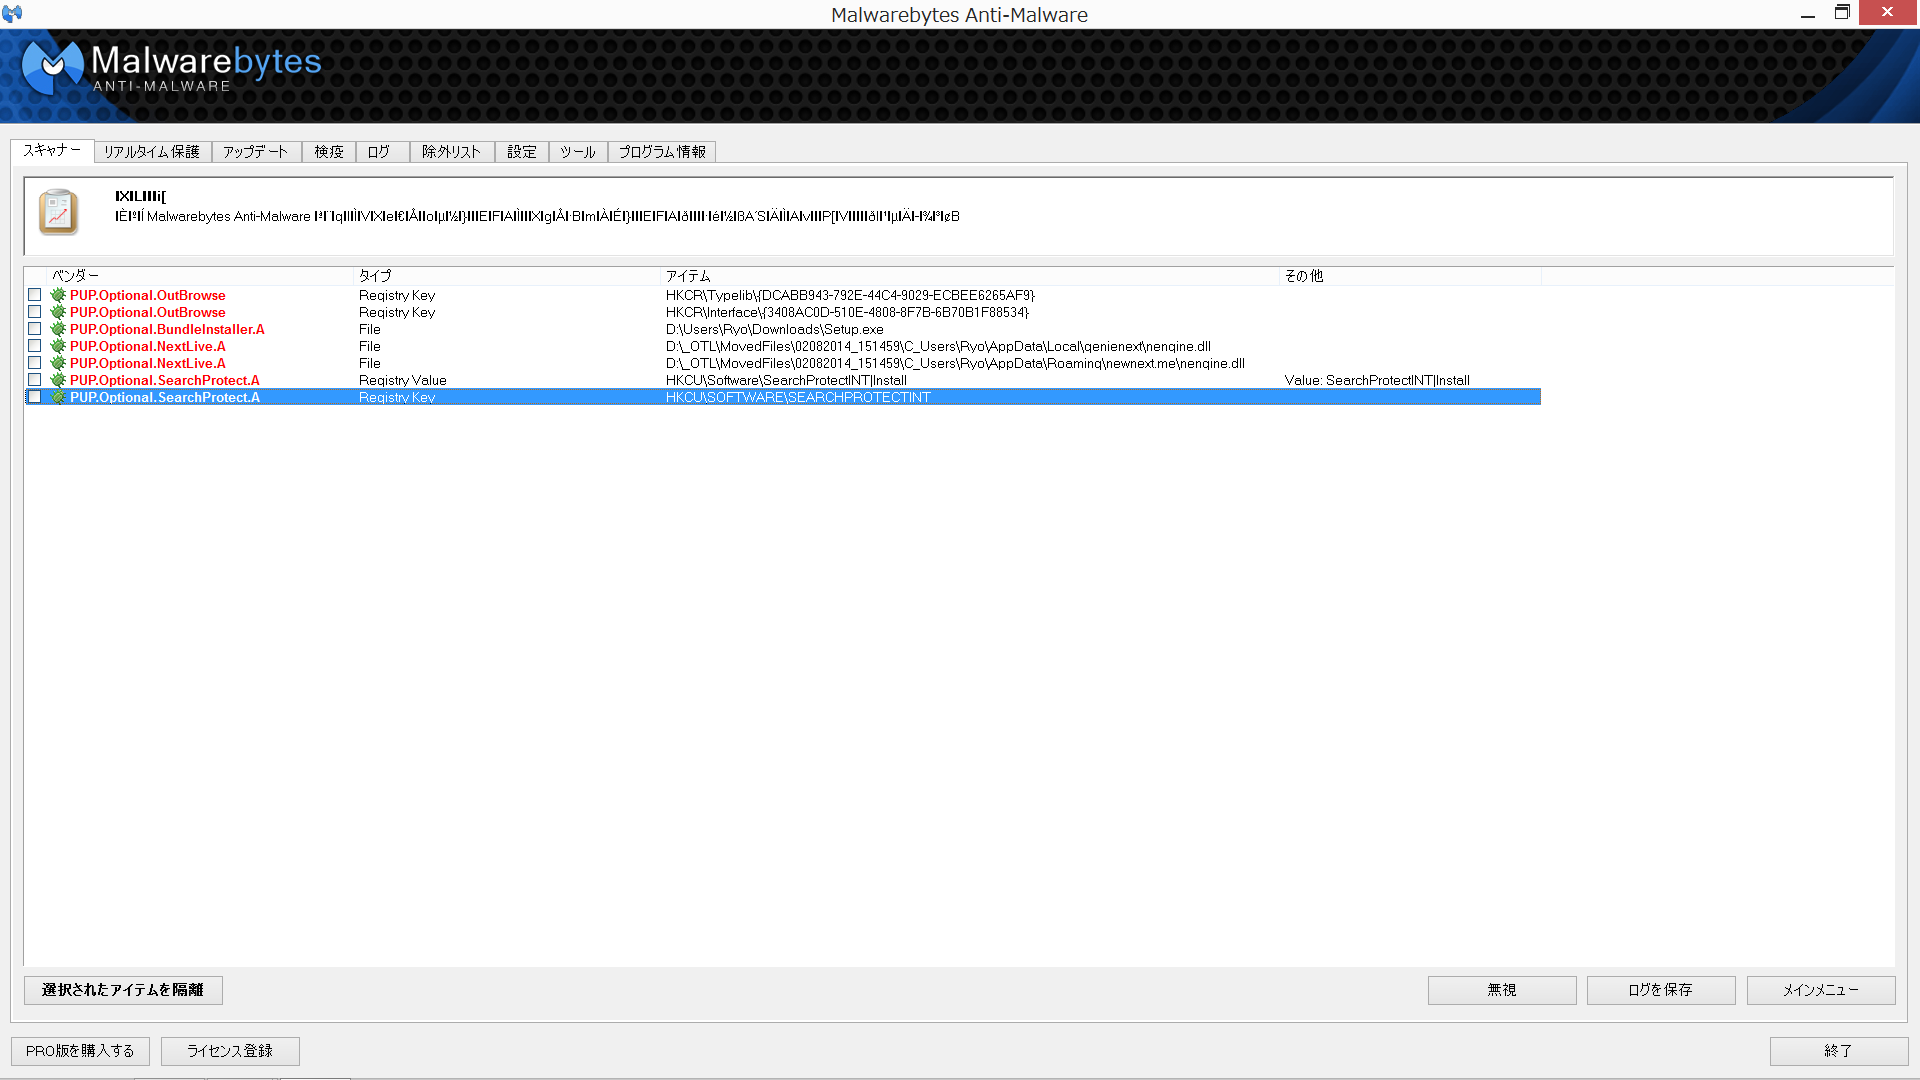The height and width of the screenshot is (1080, 1920).
Task: Select HKCR\Typelib registry key path
Action: (850, 295)
